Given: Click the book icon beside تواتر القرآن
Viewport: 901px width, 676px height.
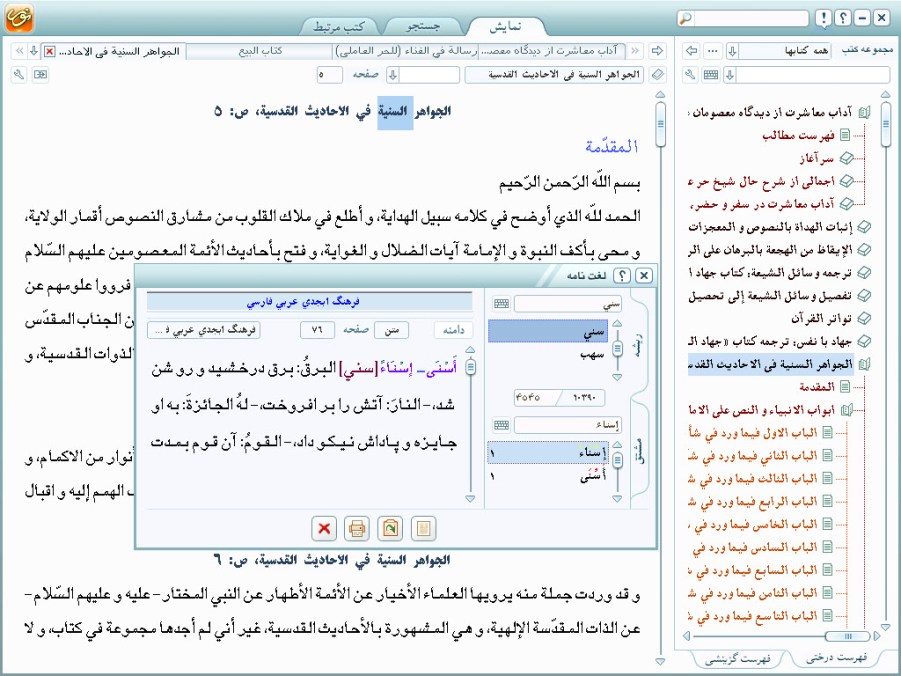Looking at the screenshot, I should [x=864, y=319].
